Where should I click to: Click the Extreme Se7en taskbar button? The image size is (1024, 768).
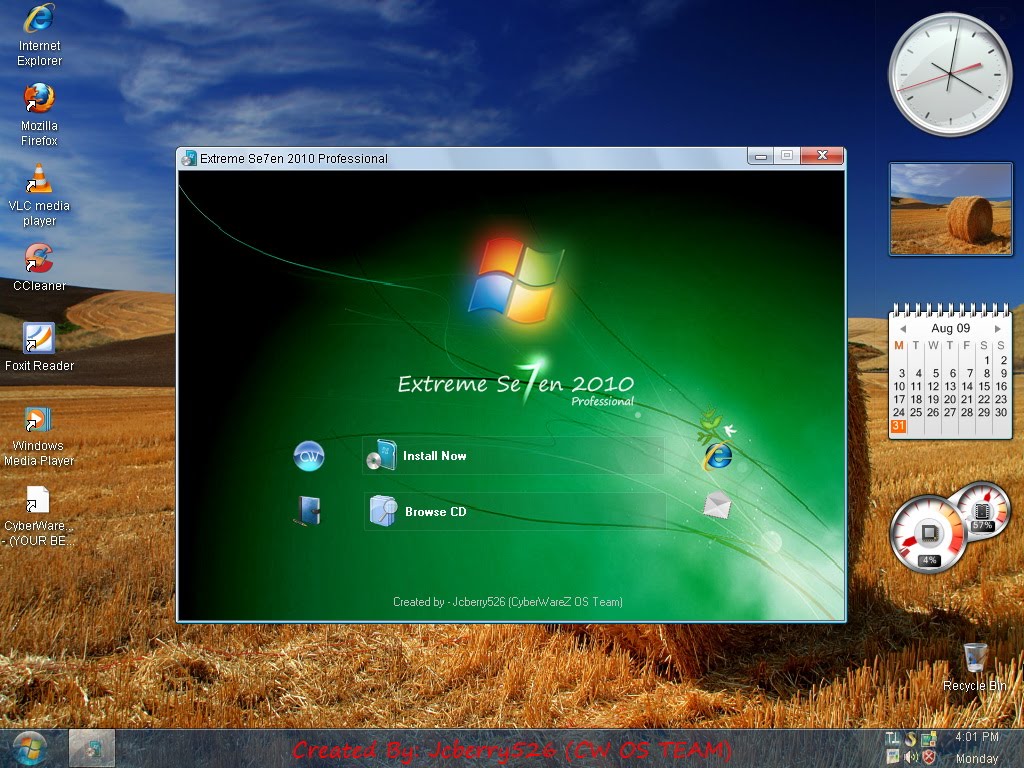pos(92,748)
